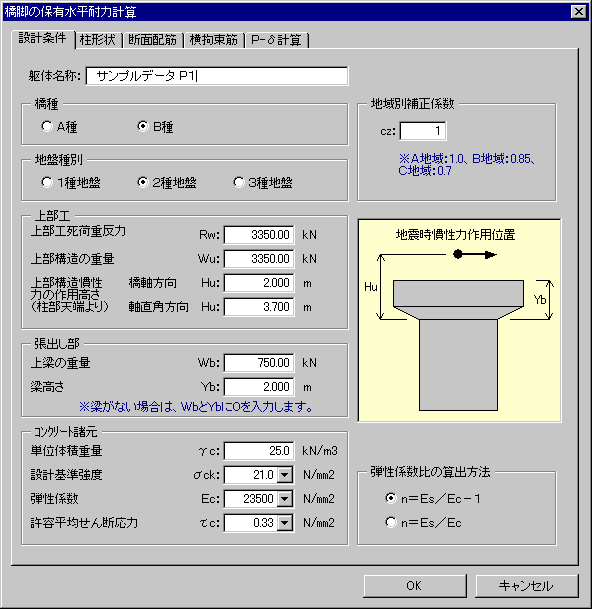
Task: Open the Ec elastic modulus dropdown
Action: [x=285, y=499]
